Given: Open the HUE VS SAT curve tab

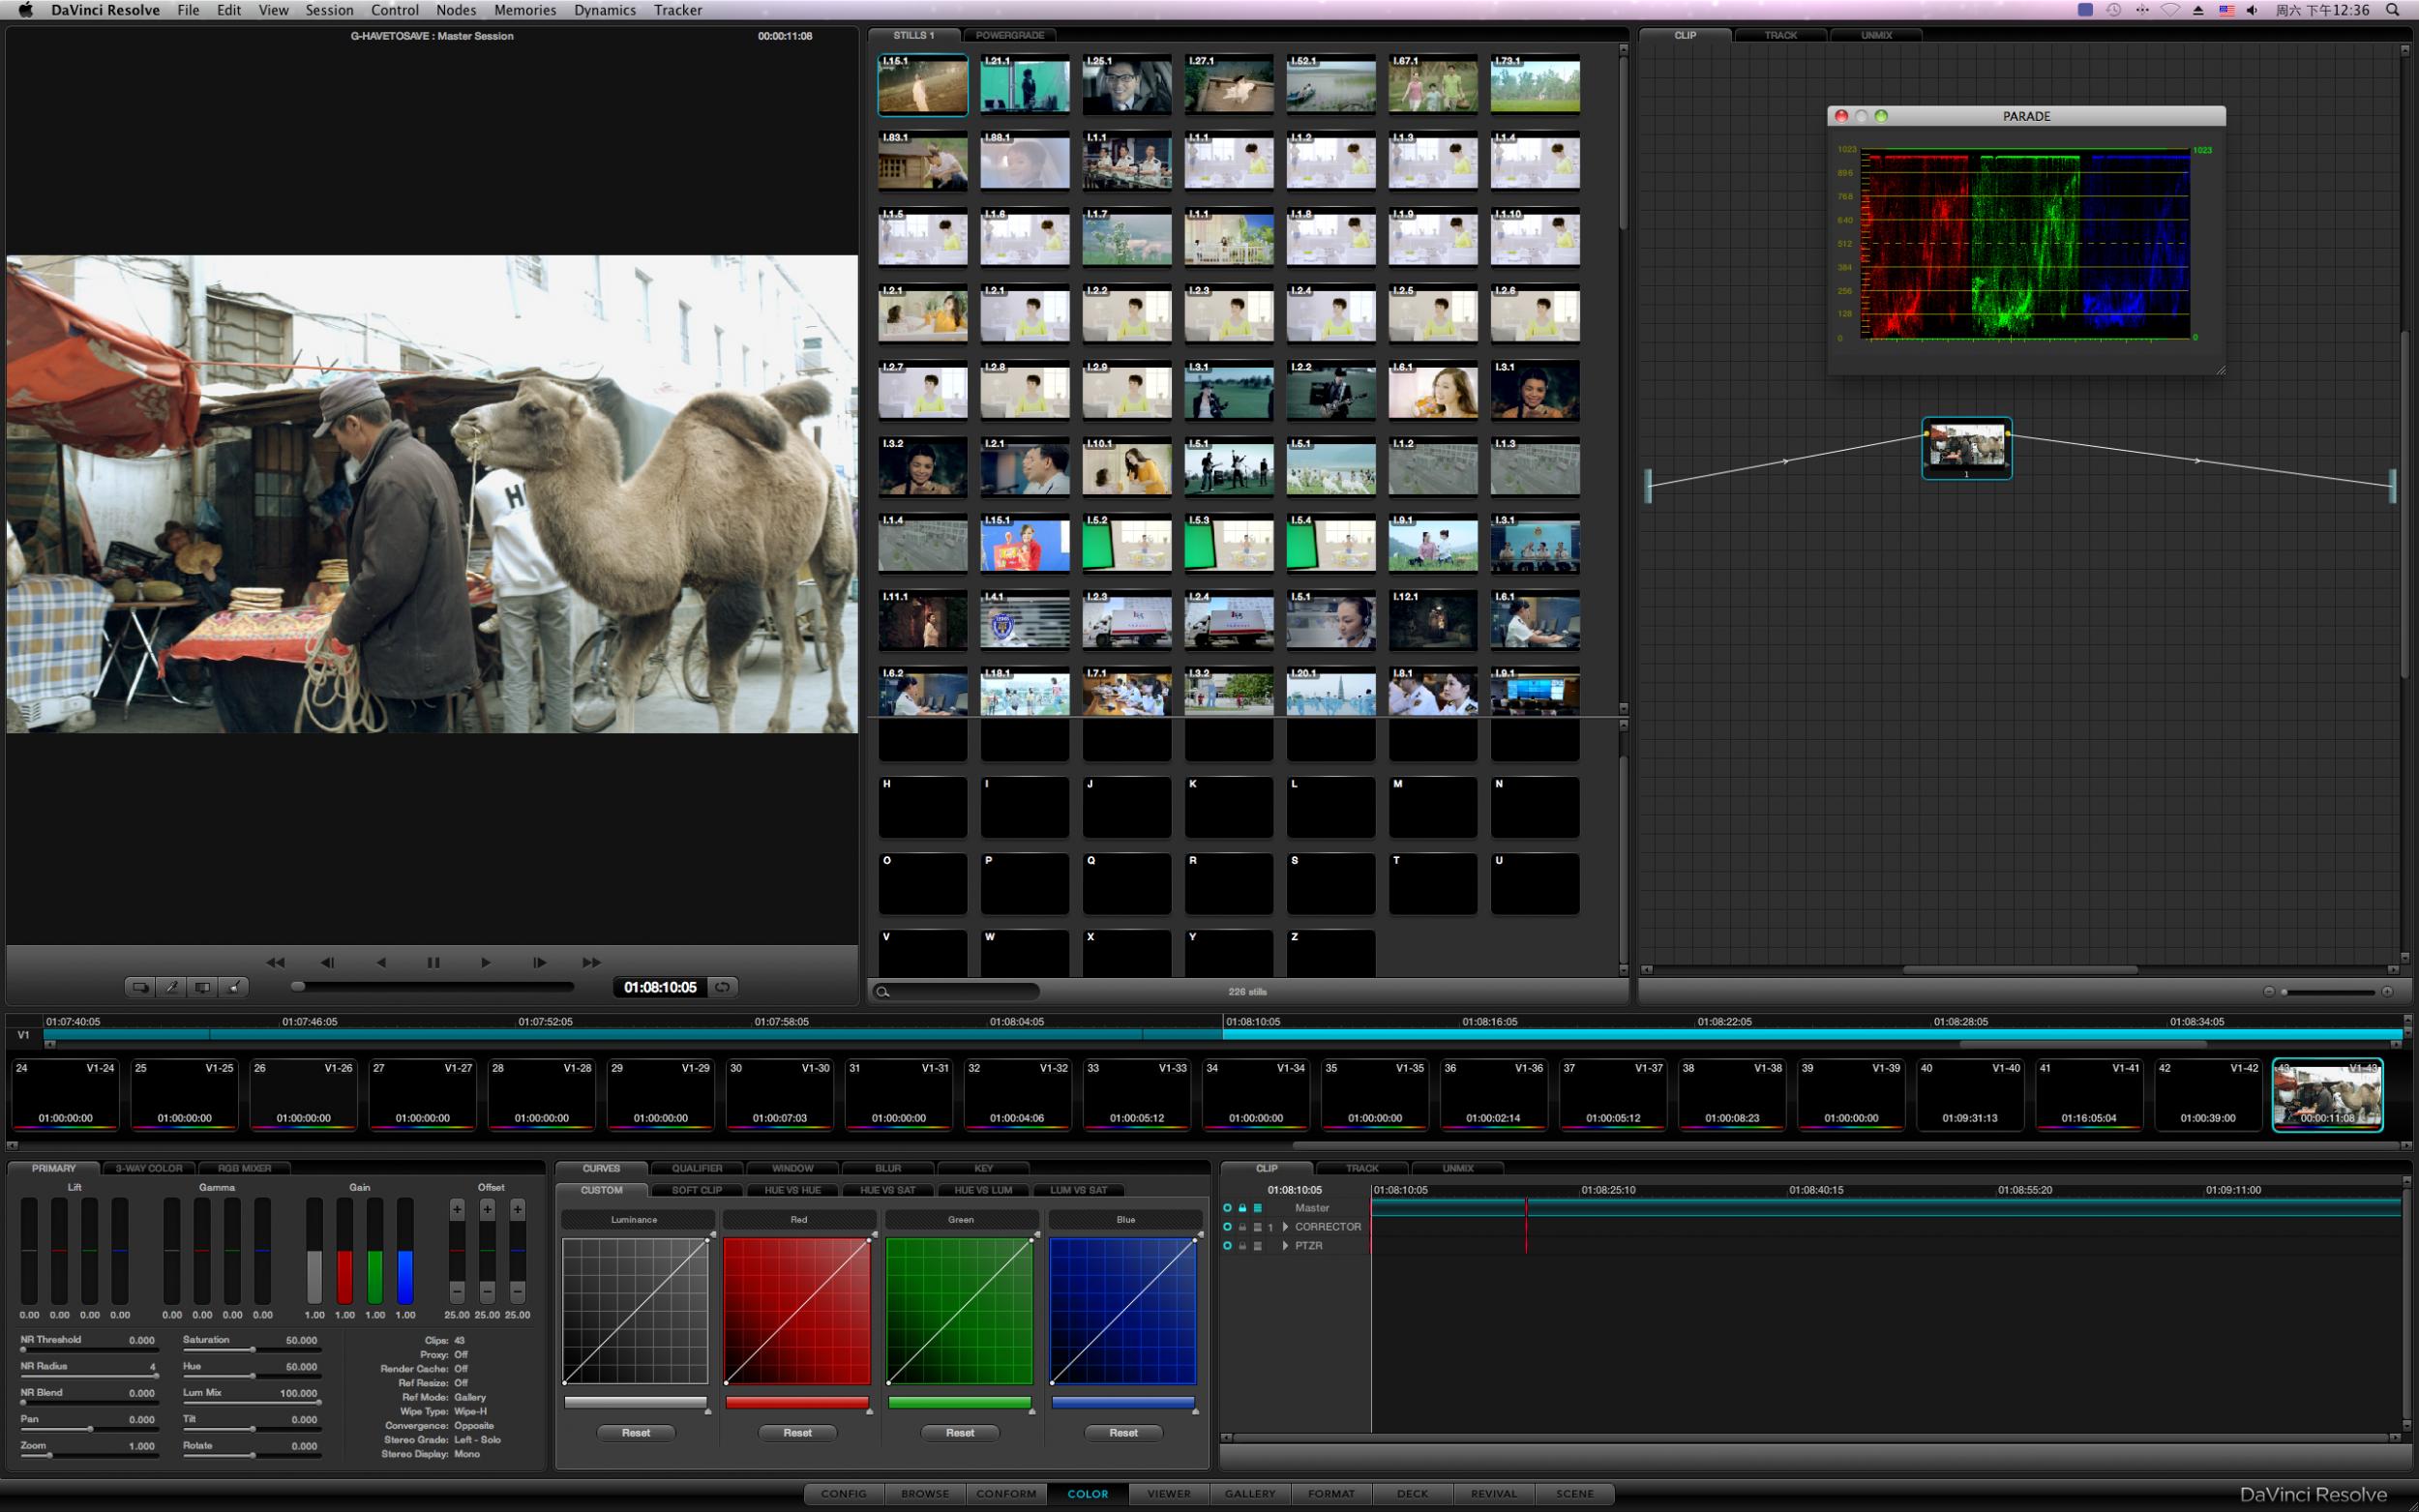Looking at the screenshot, I should [887, 1190].
